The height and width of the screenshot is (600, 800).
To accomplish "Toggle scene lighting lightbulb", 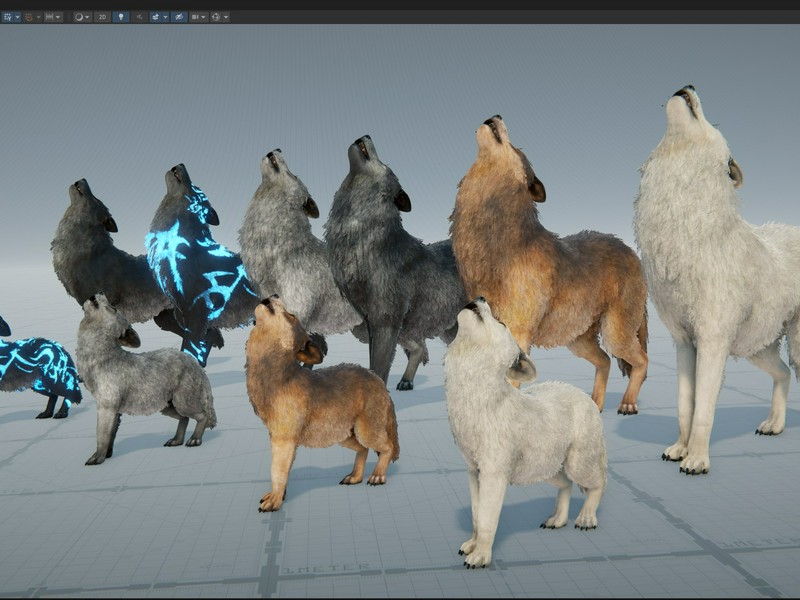I will pos(121,17).
